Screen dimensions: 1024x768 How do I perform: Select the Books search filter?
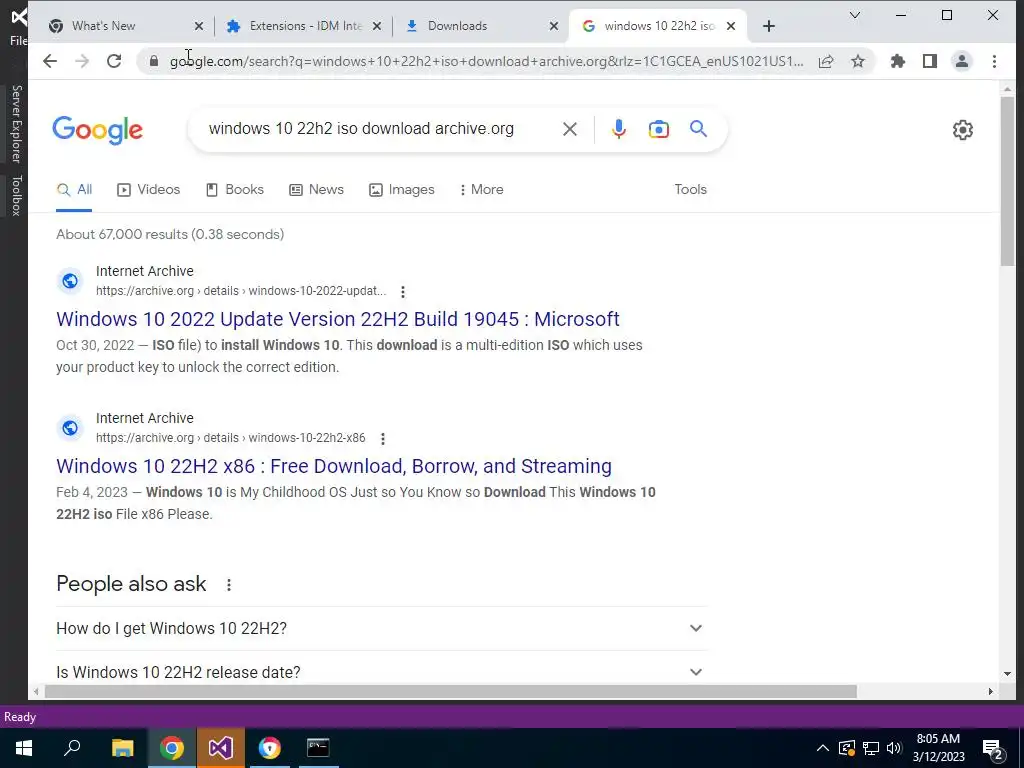click(x=234, y=190)
